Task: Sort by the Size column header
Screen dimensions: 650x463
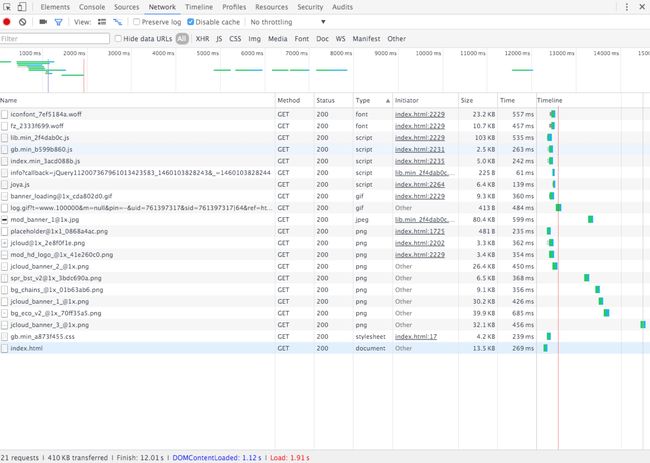Action: tap(478, 100)
